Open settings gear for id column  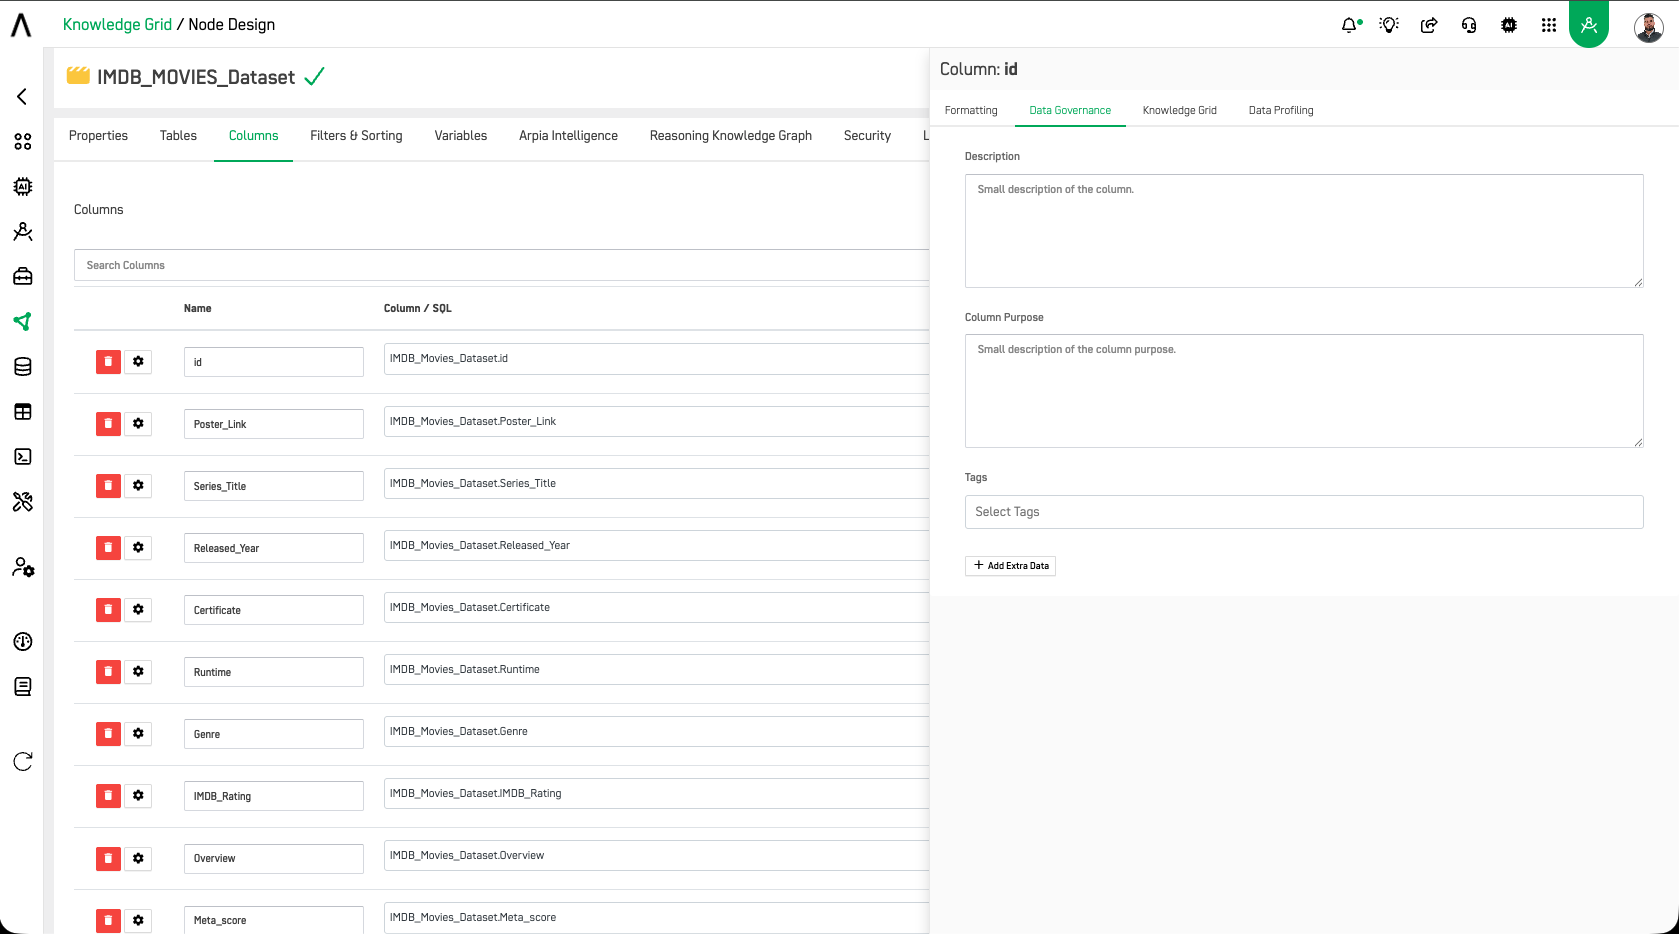pos(138,361)
